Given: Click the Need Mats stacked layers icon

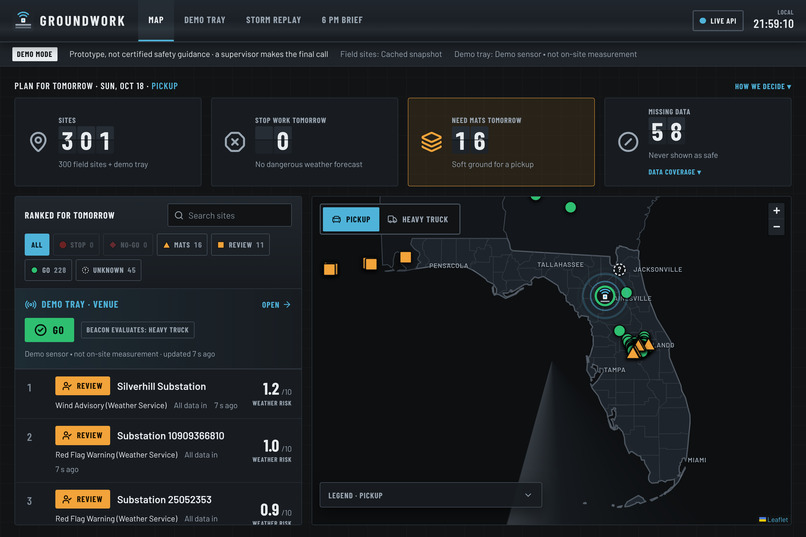Looking at the screenshot, I should click(x=431, y=142).
